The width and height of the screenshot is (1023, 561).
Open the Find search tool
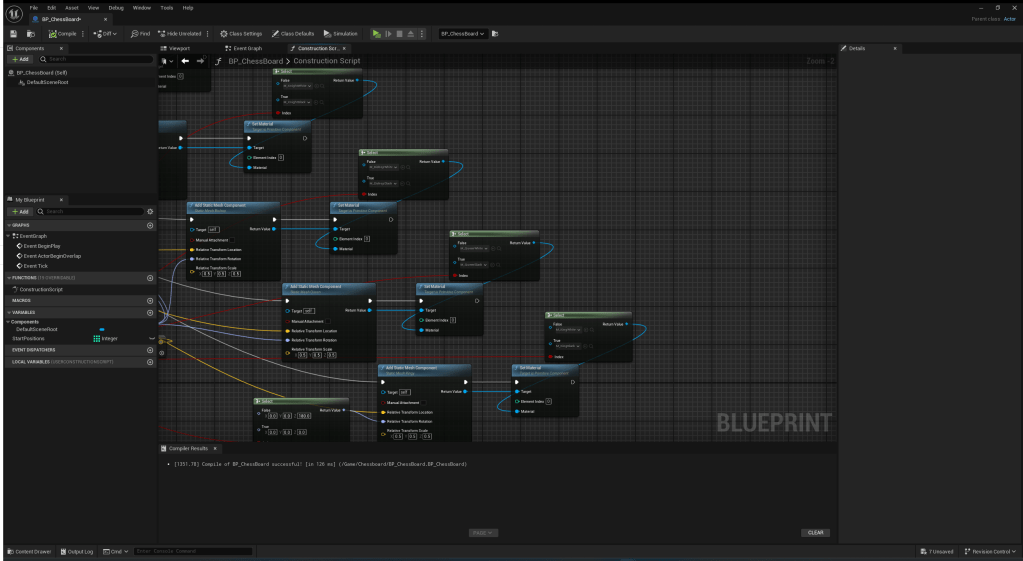click(x=140, y=33)
